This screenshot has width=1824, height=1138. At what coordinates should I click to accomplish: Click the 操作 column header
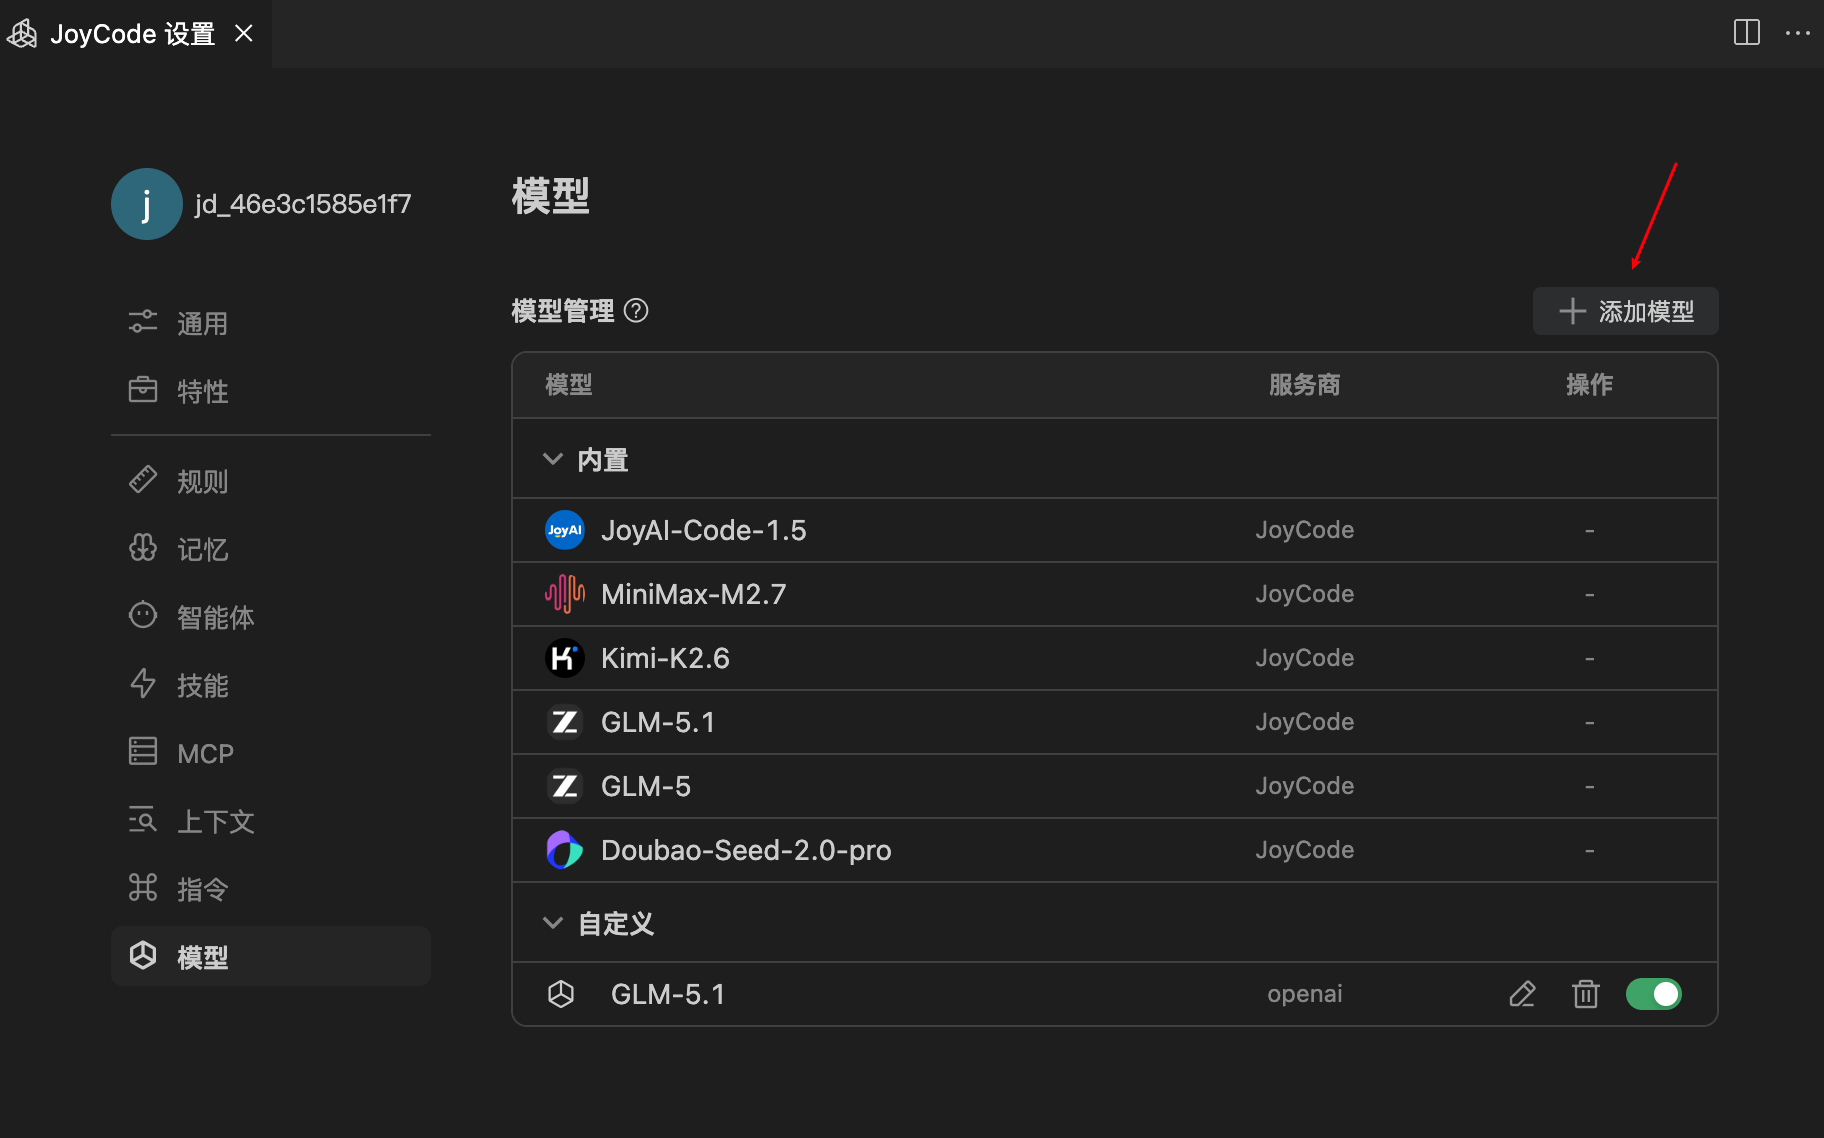tap(1589, 385)
